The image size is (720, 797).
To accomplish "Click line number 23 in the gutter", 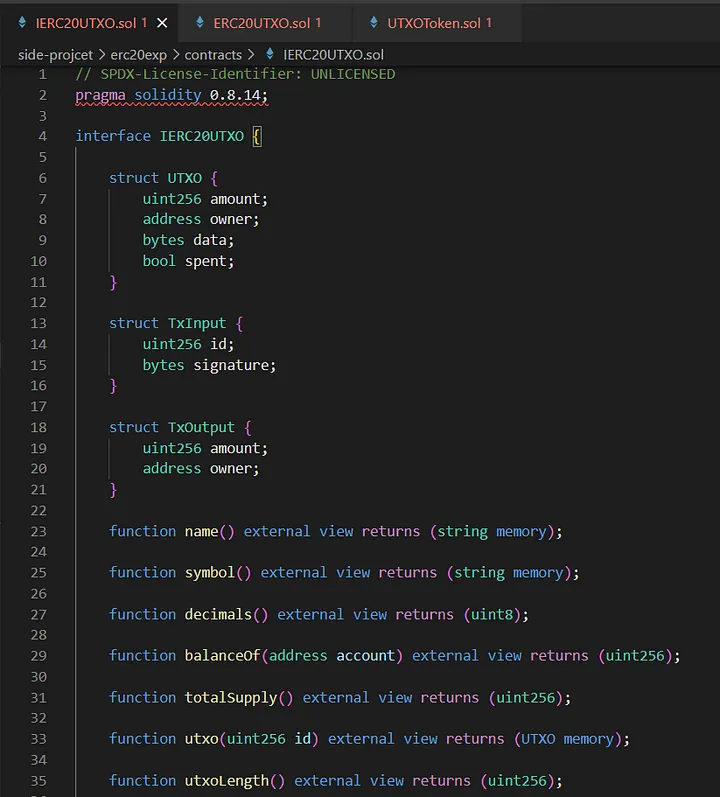I will point(39,531).
